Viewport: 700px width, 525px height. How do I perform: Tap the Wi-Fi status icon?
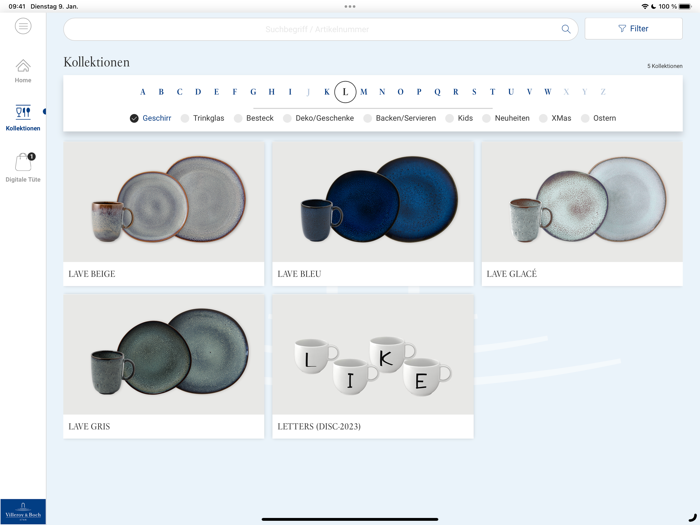645,6
